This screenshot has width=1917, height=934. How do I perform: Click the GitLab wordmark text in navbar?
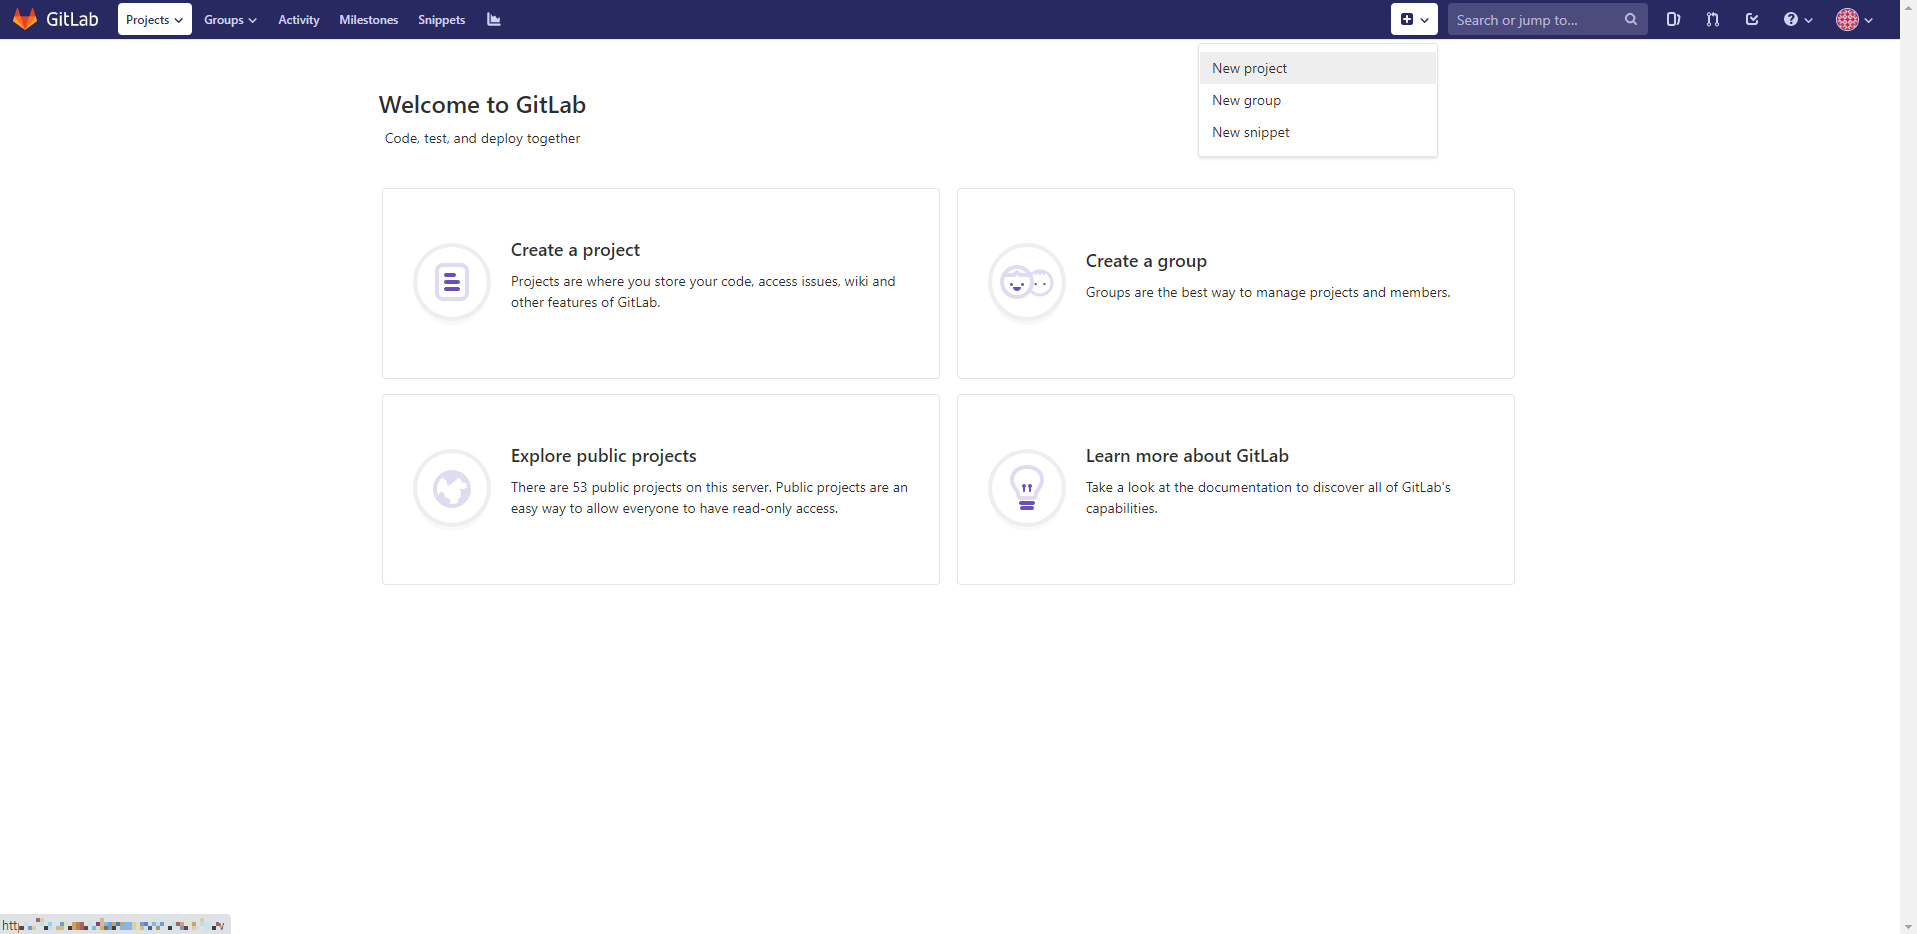click(x=72, y=19)
